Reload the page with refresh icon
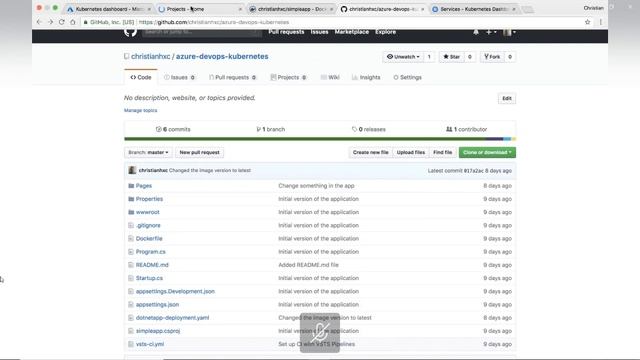640x360 pixels. (62, 22)
